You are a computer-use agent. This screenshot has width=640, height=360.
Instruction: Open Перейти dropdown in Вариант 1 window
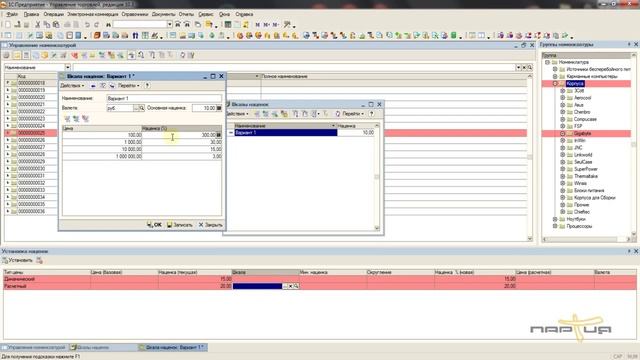tap(129, 86)
